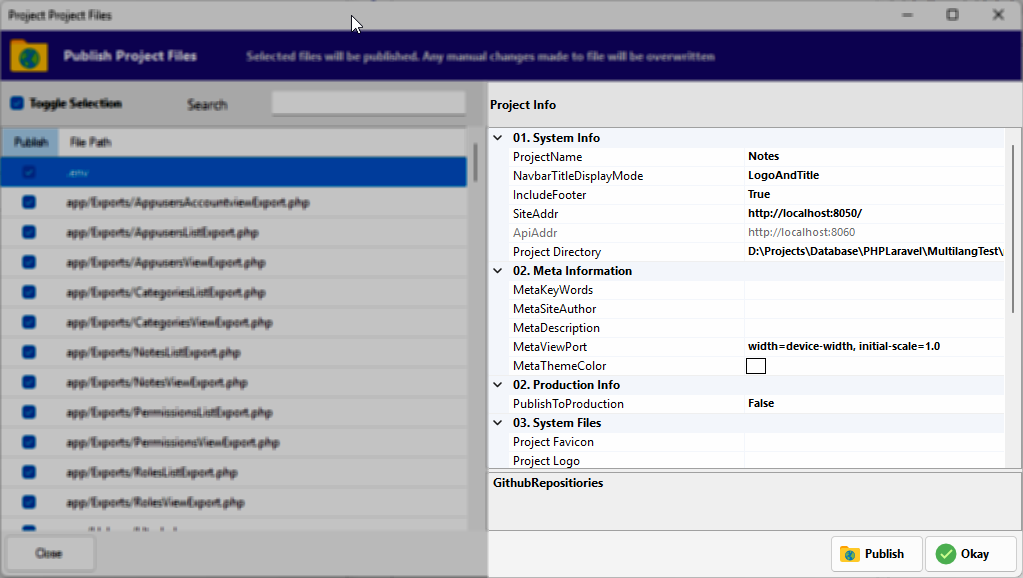Click the ApiAddr value http://localhost:8060

[x=801, y=232]
